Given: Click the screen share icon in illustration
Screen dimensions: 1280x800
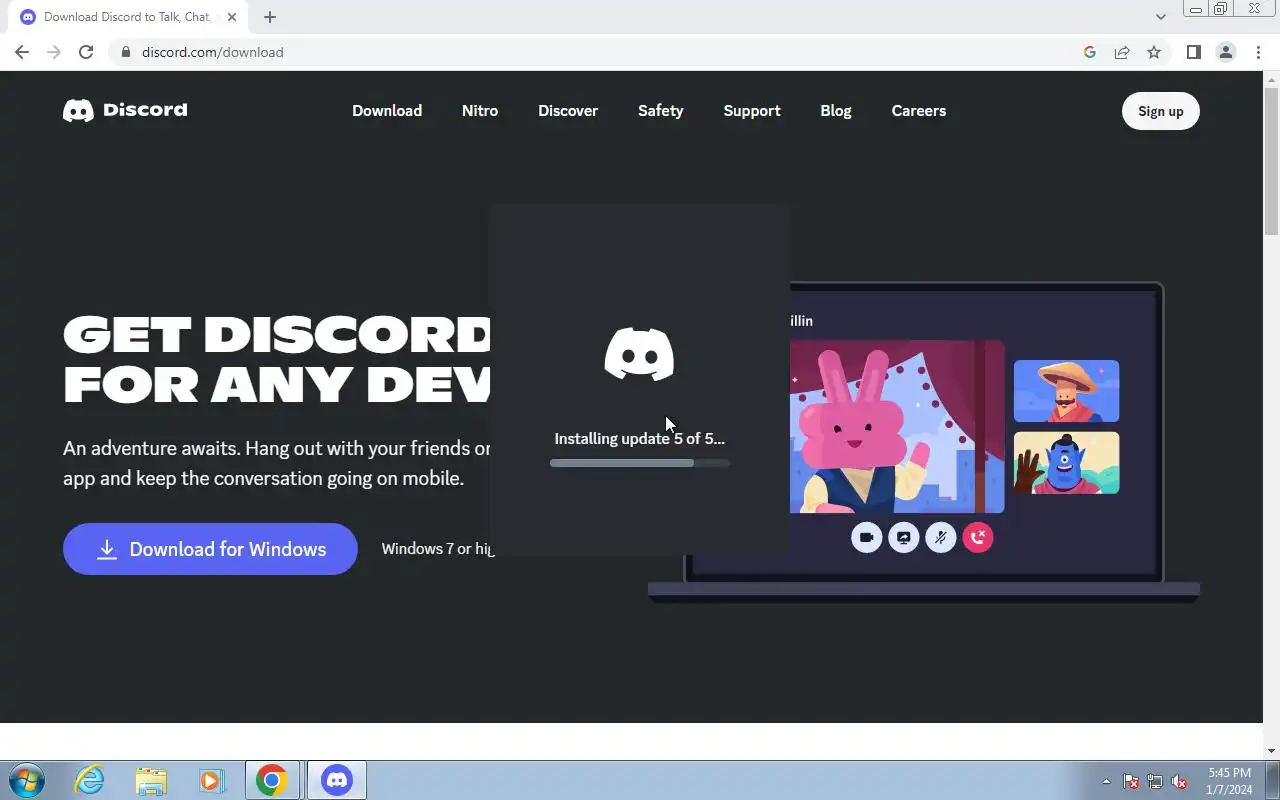Looking at the screenshot, I should click(903, 537).
